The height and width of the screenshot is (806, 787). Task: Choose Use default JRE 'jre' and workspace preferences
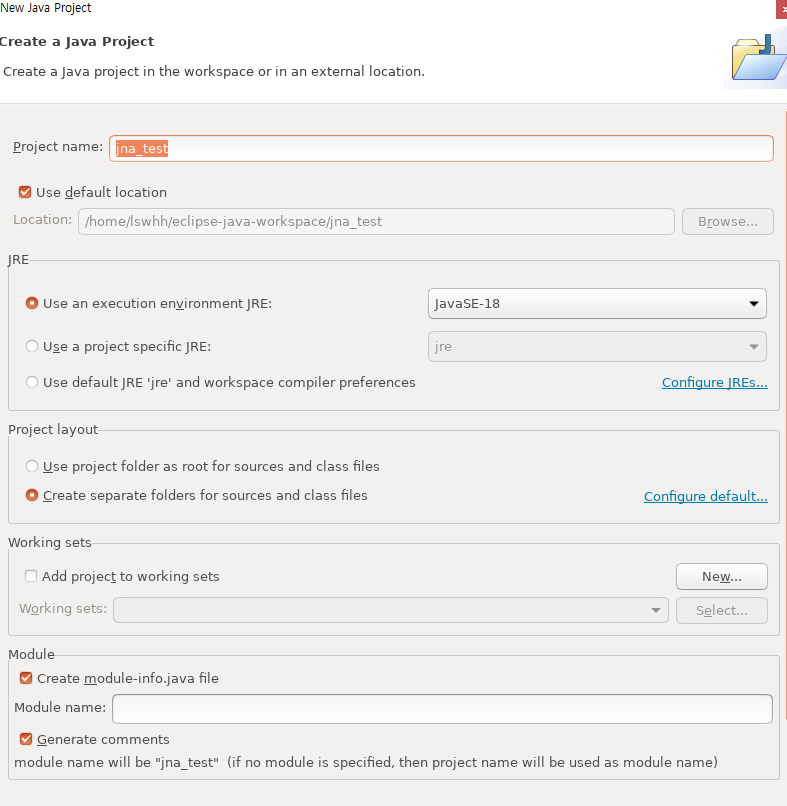click(31, 382)
